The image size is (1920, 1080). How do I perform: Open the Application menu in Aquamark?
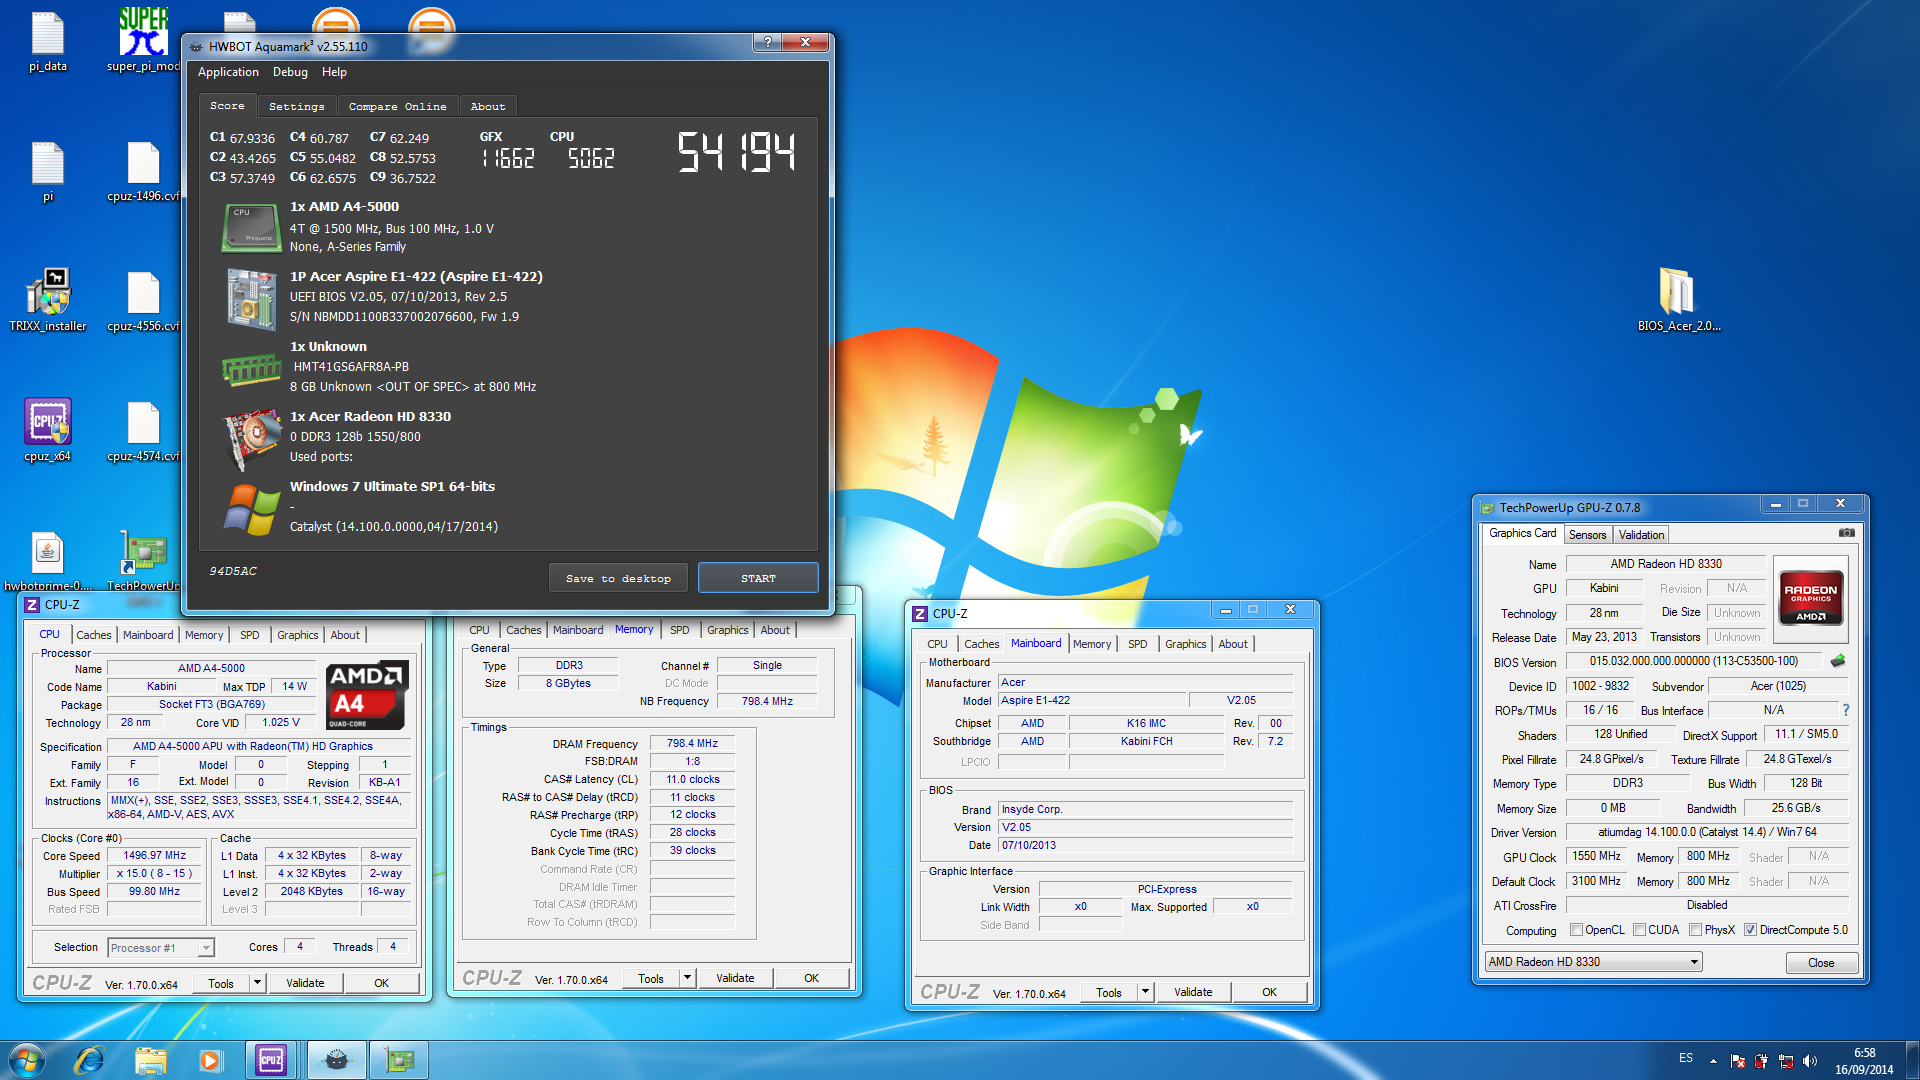(228, 72)
